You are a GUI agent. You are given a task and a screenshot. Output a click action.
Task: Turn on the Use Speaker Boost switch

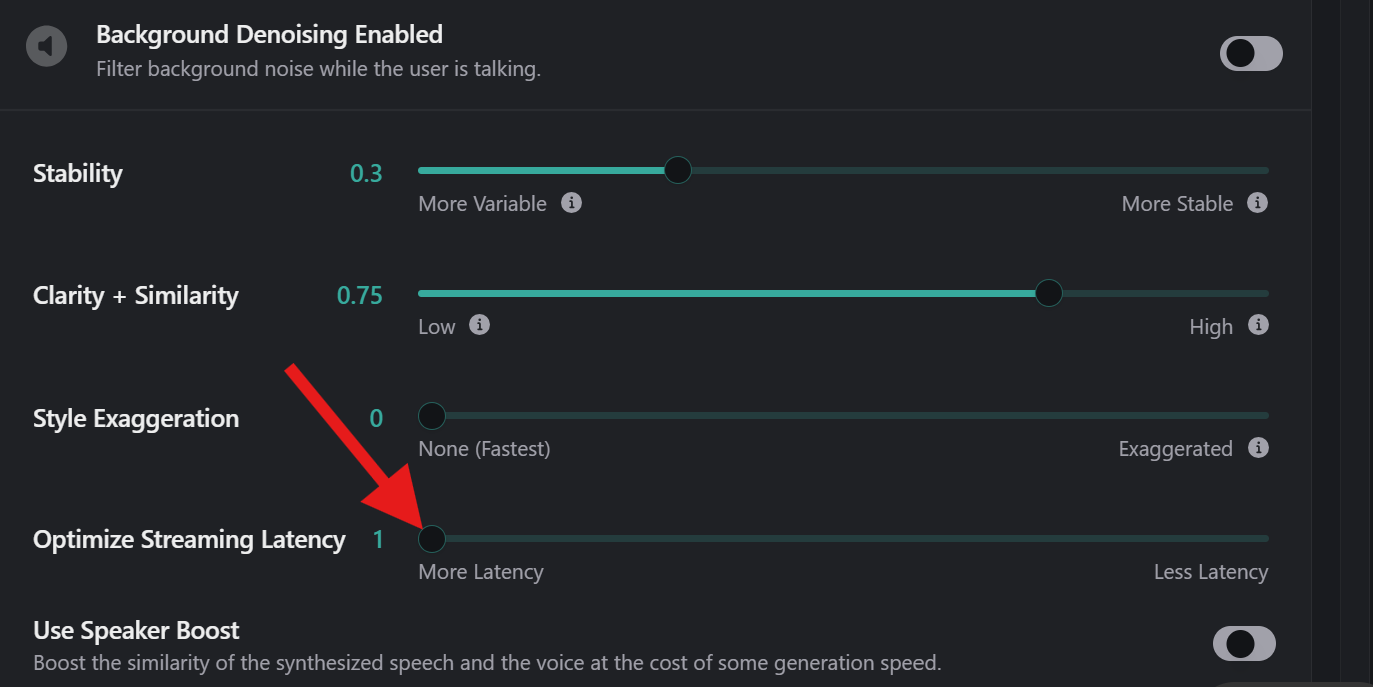point(1244,644)
